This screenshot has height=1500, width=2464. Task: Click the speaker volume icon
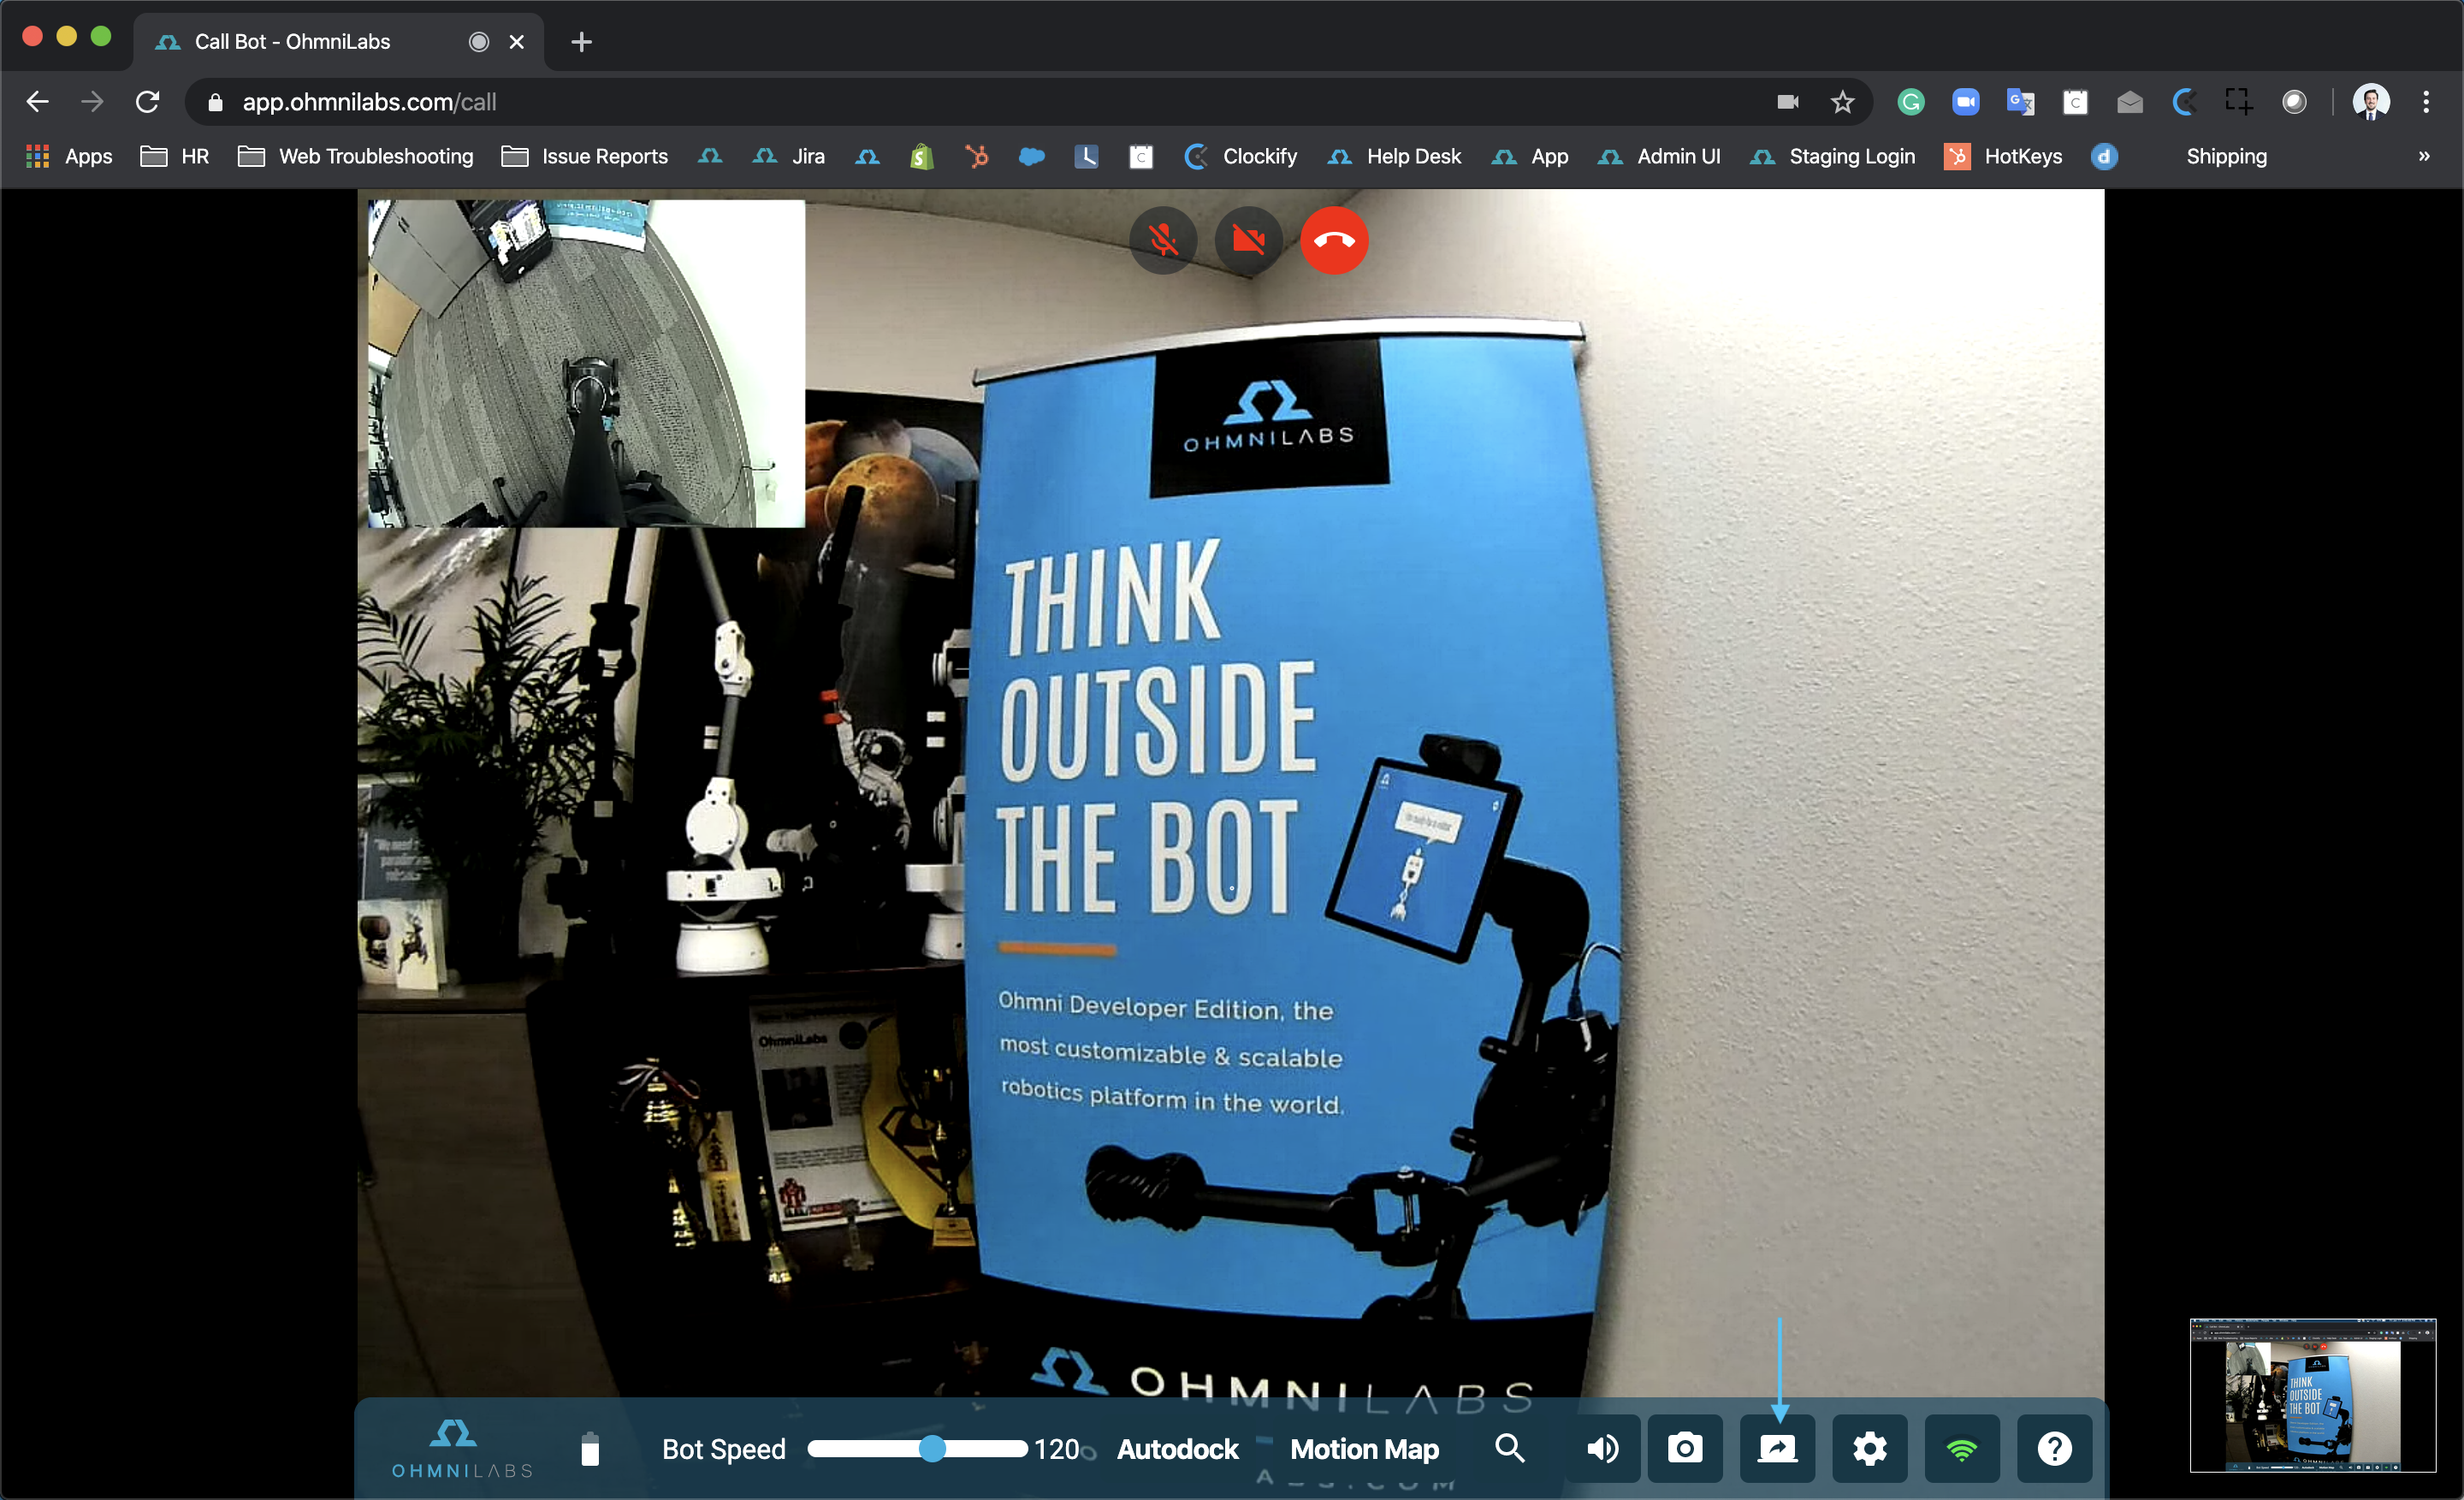1603,1448
